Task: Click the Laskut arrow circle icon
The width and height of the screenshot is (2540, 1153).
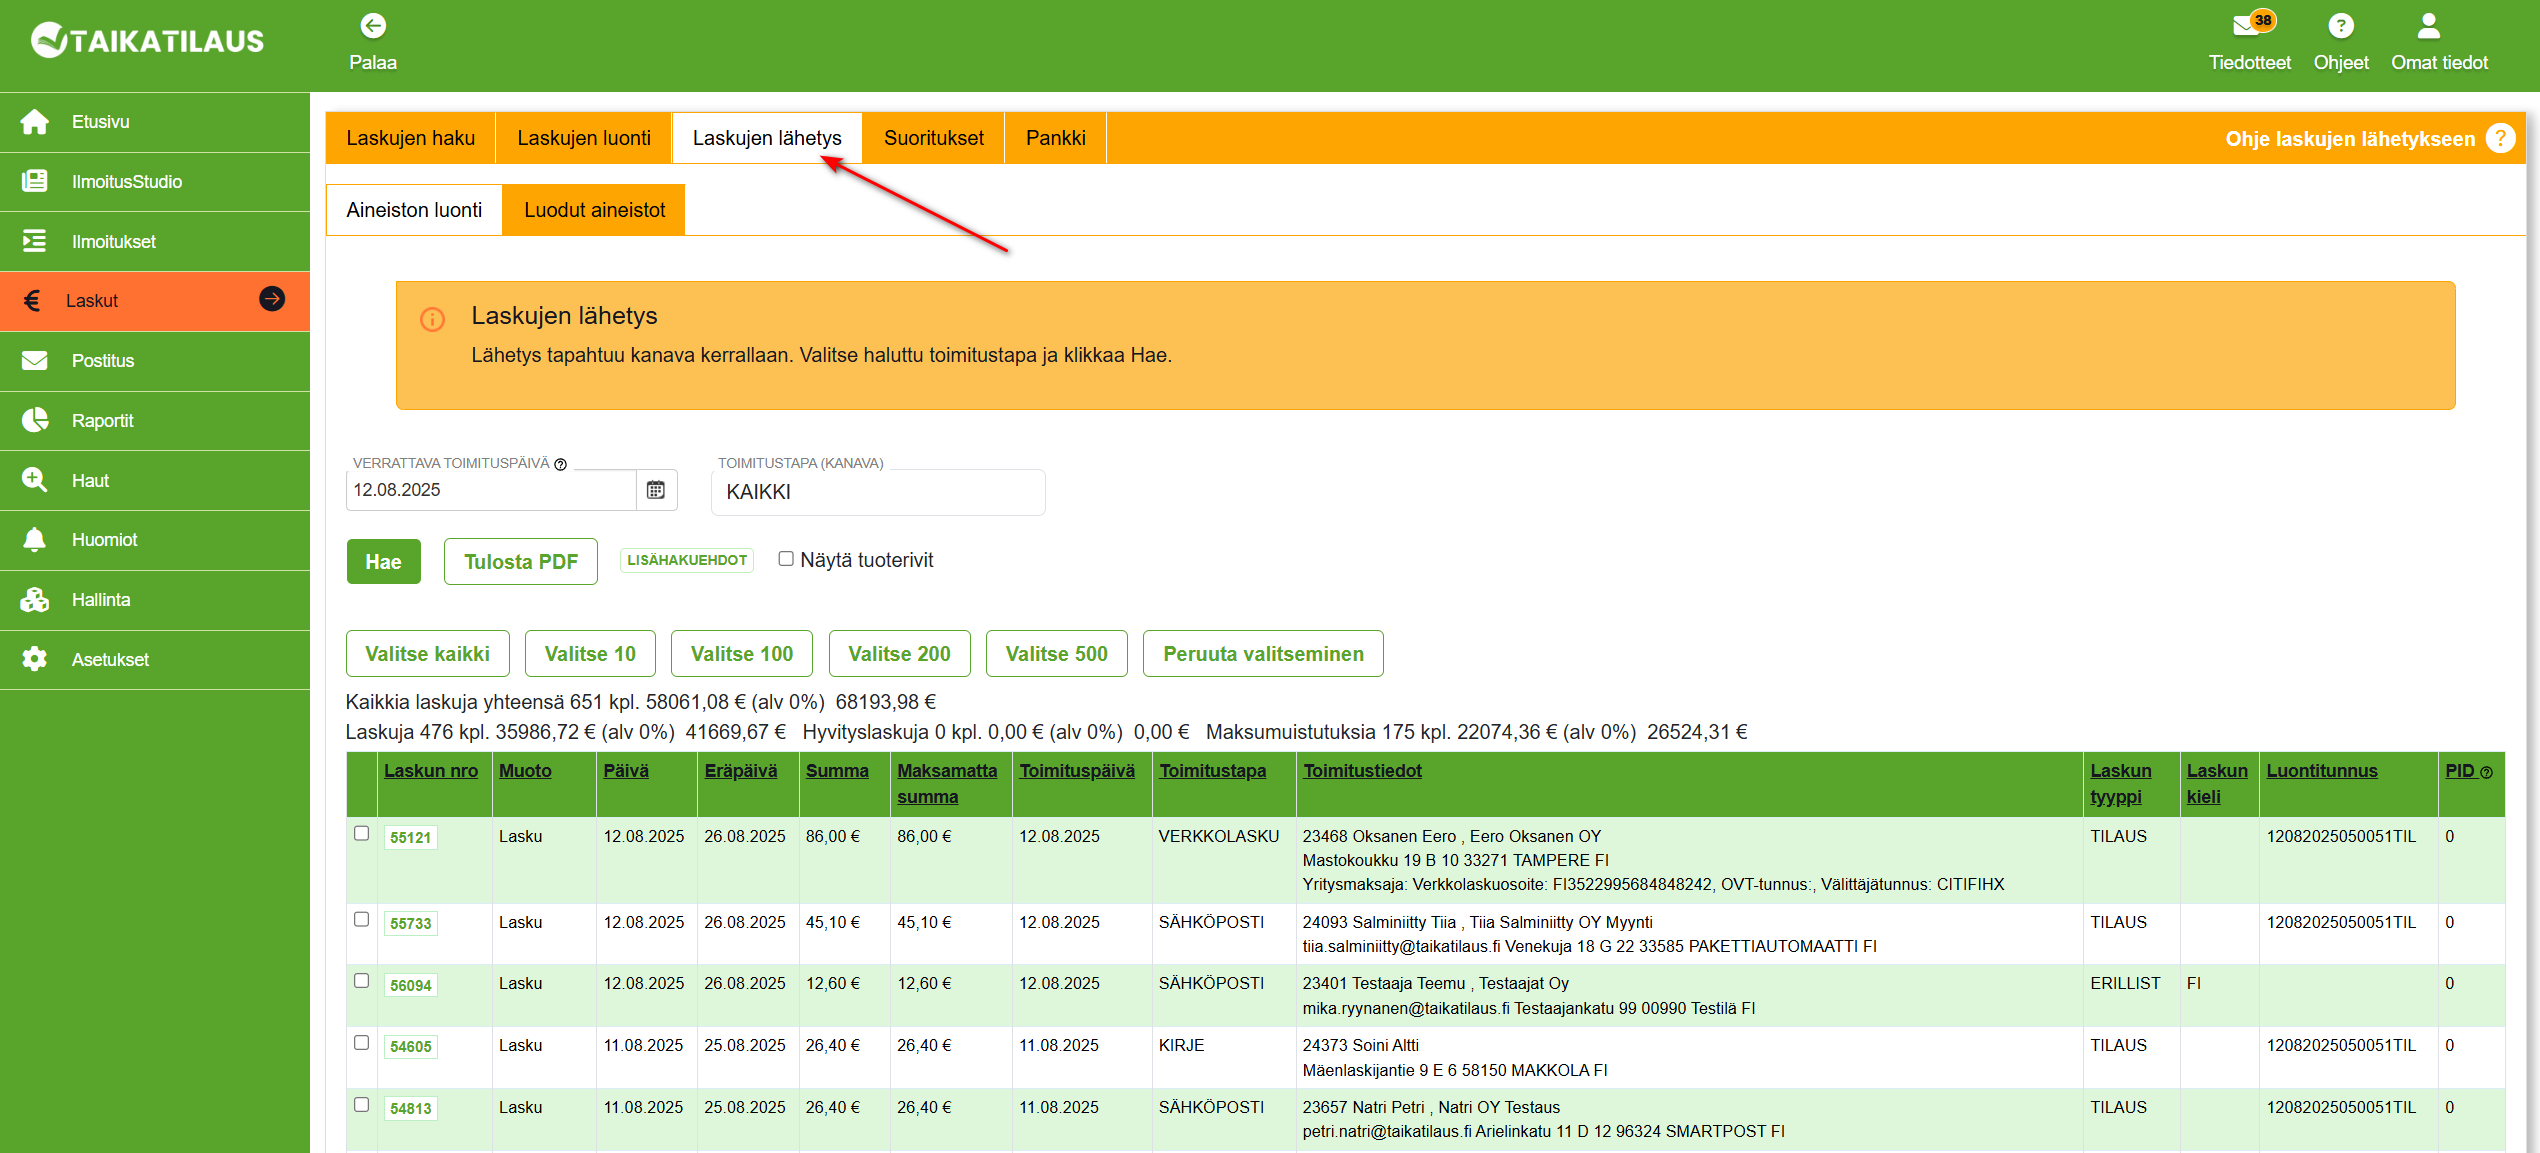Action: point(272,299)
